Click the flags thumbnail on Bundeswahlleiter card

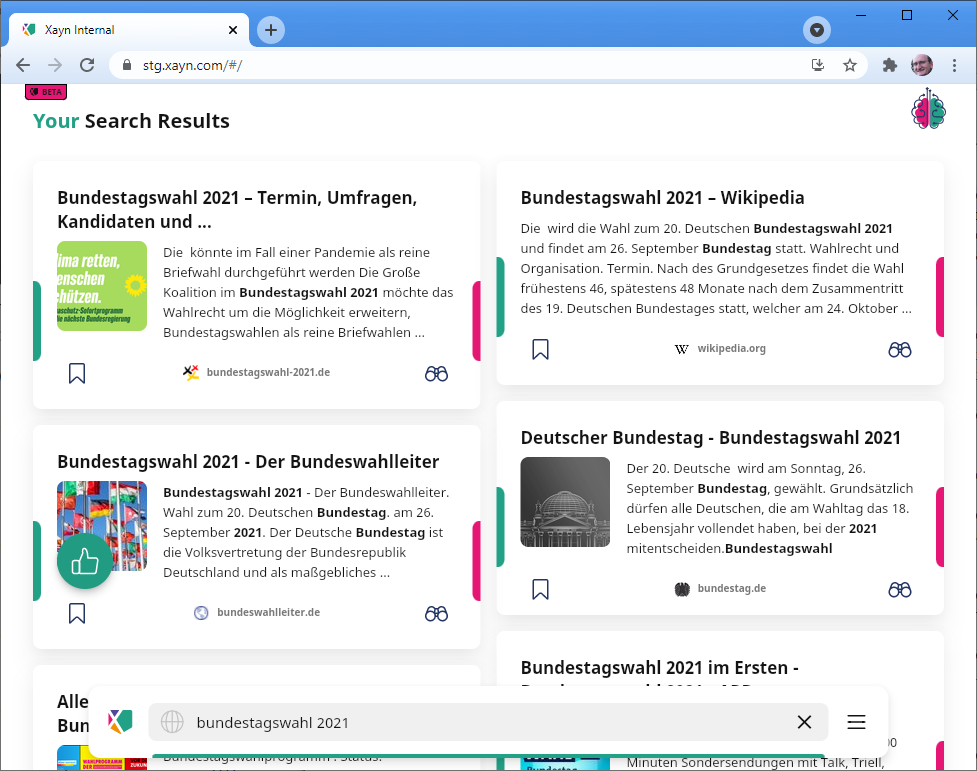click(x=102, y=526)
